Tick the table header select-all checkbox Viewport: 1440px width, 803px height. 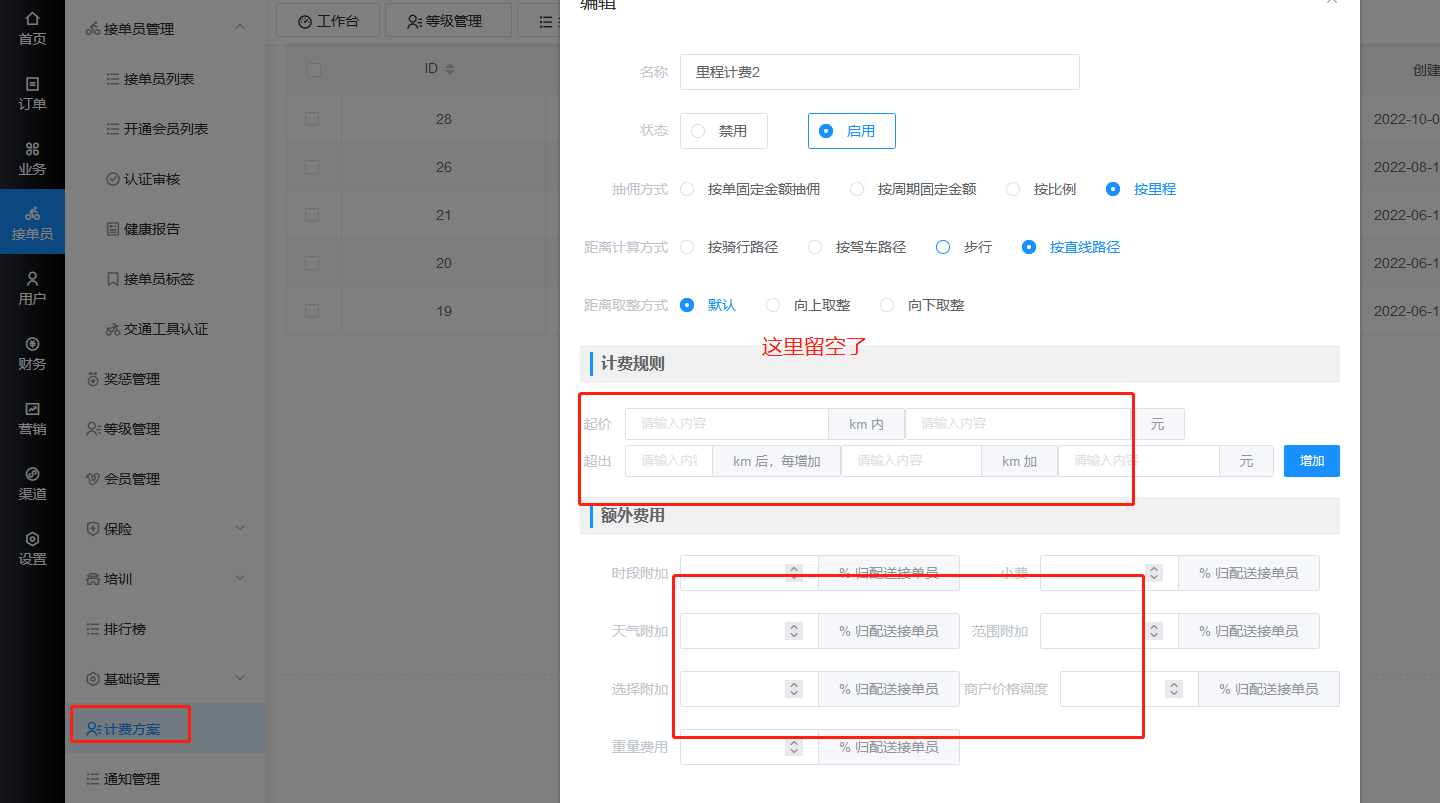point(314,69)
